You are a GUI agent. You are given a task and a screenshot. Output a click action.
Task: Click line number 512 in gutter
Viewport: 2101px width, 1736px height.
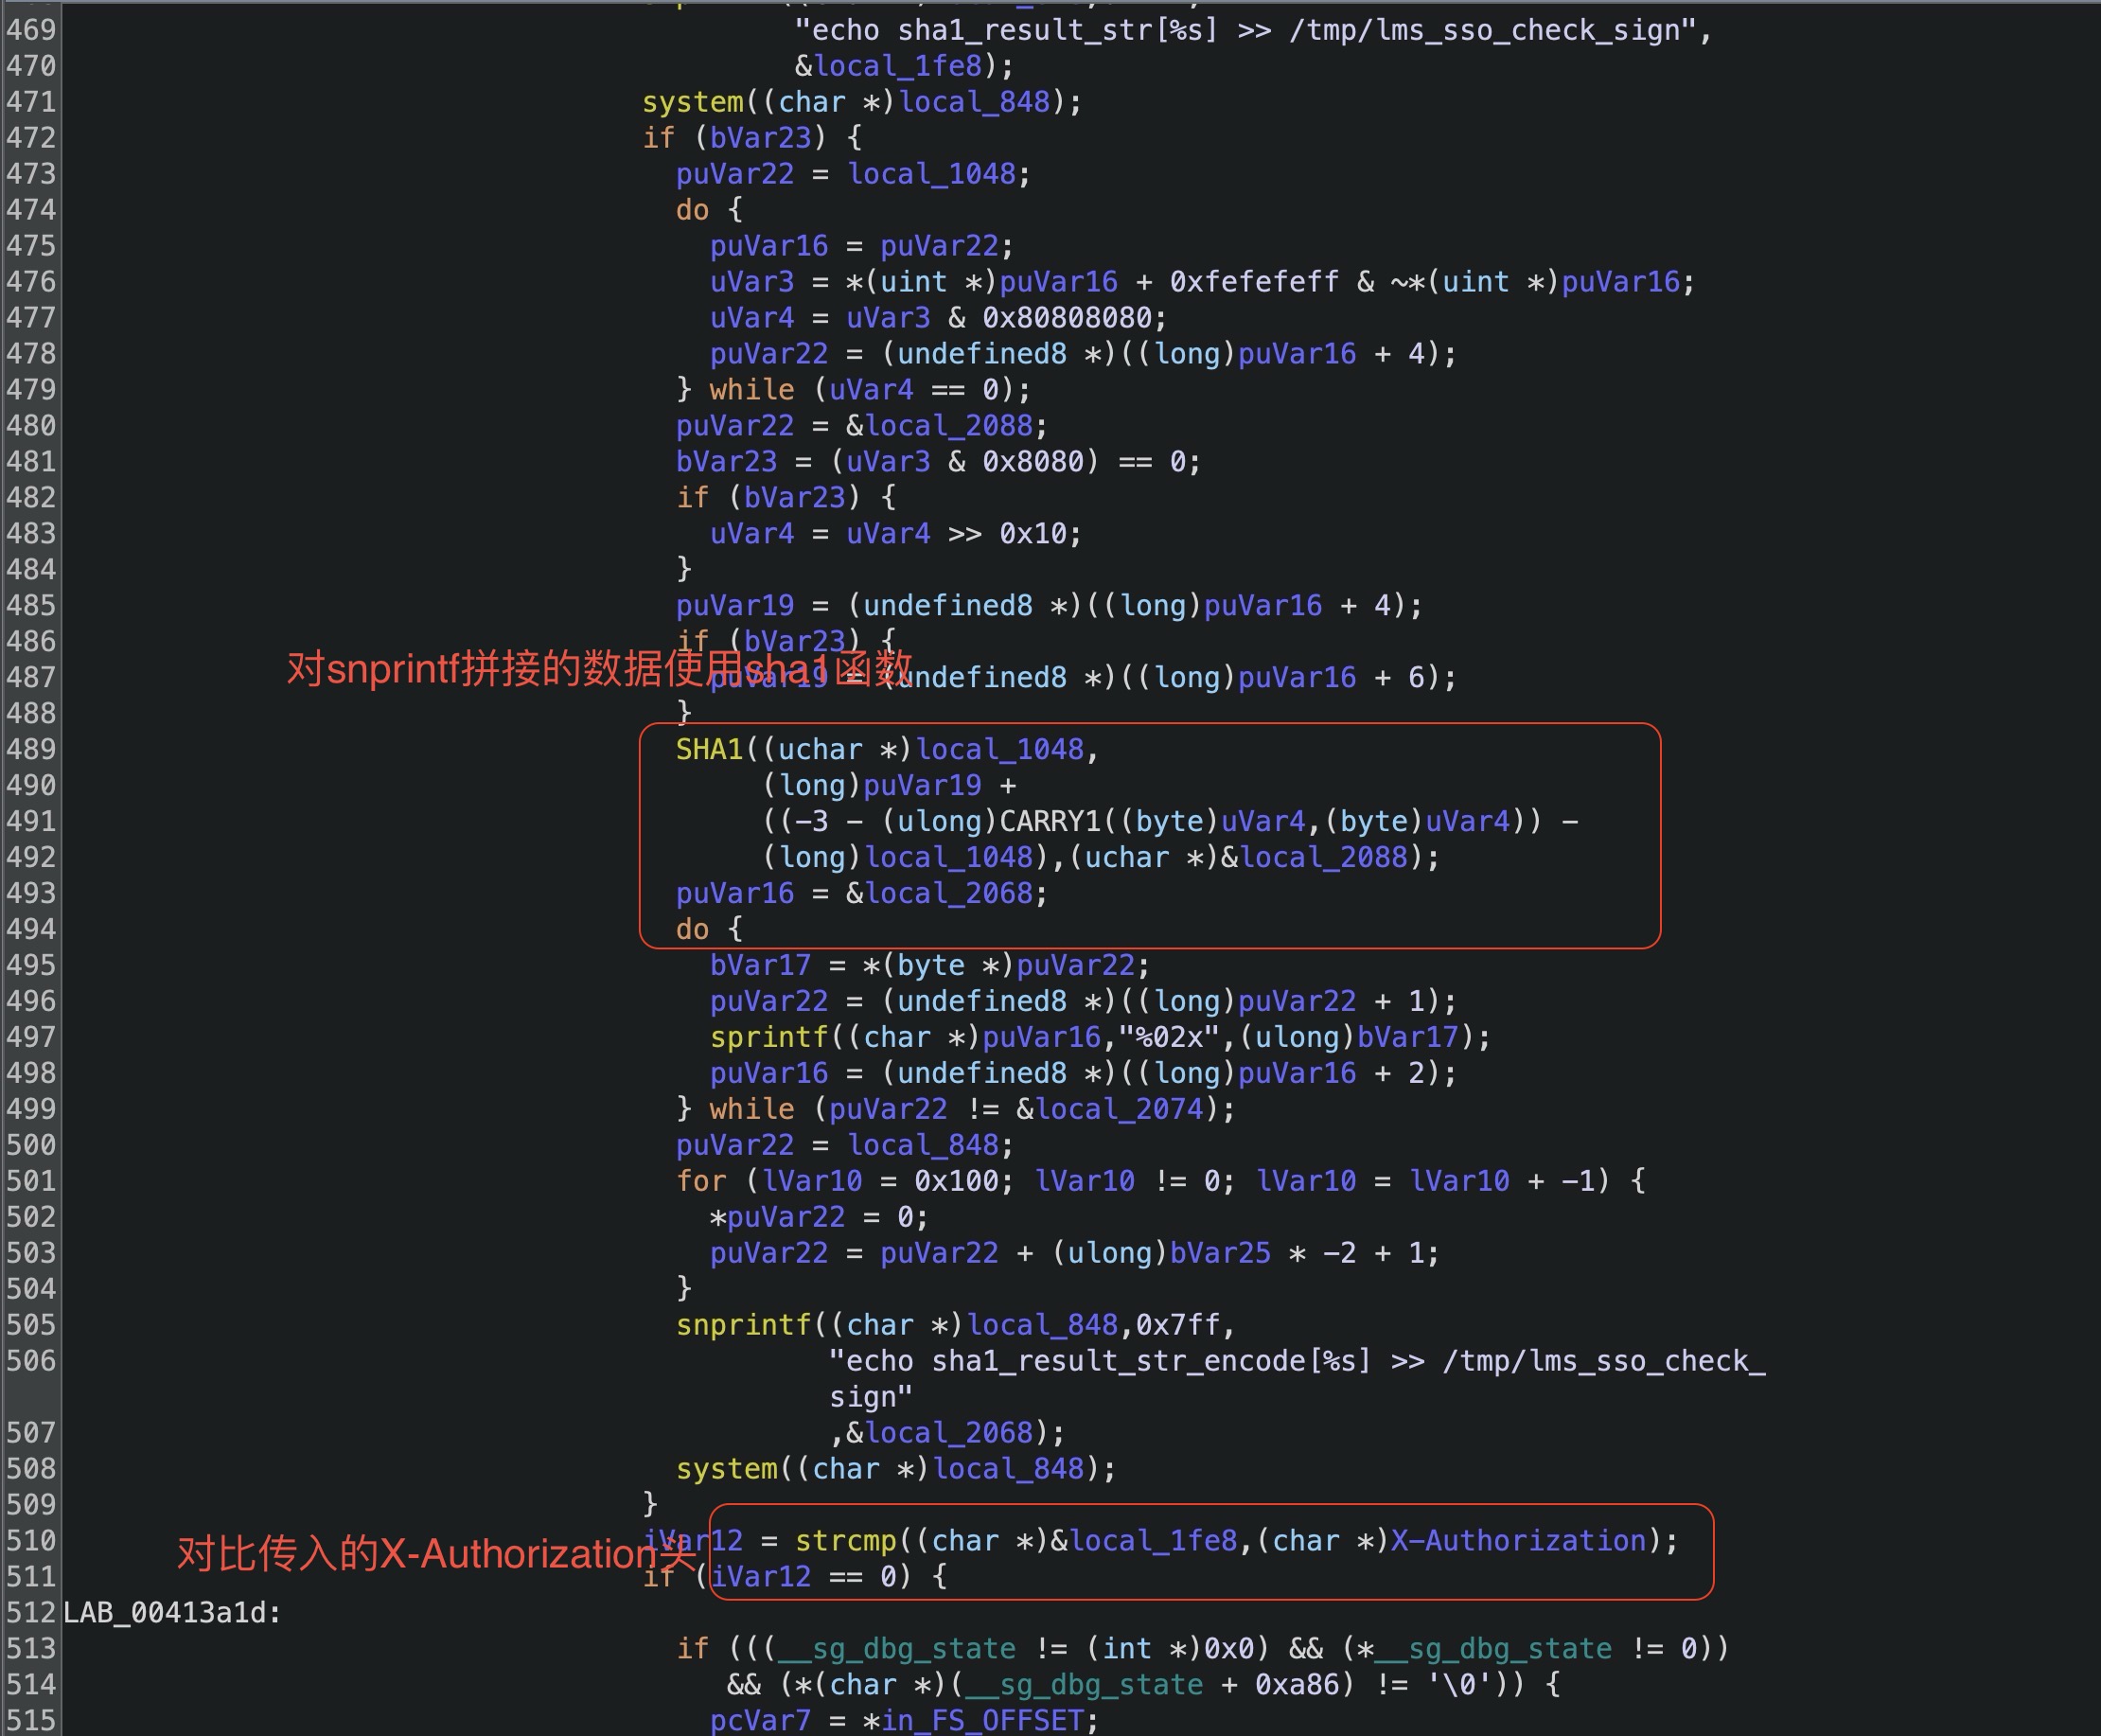click(x=31, y=1612)
